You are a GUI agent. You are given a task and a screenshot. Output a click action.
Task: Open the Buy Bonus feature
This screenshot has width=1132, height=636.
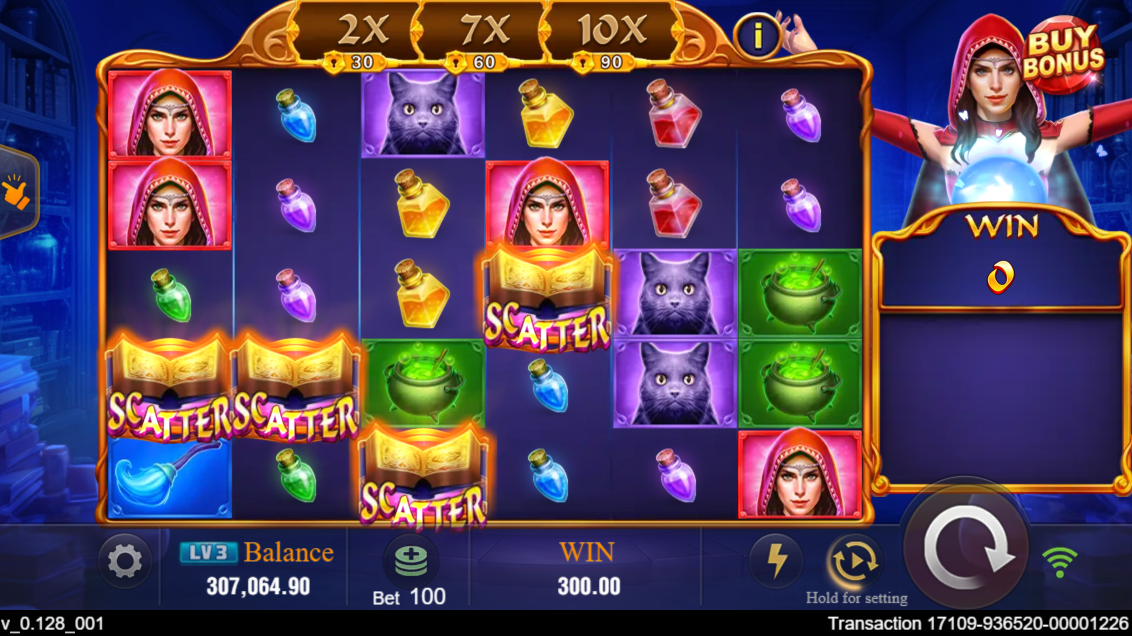coord(1063,54)
